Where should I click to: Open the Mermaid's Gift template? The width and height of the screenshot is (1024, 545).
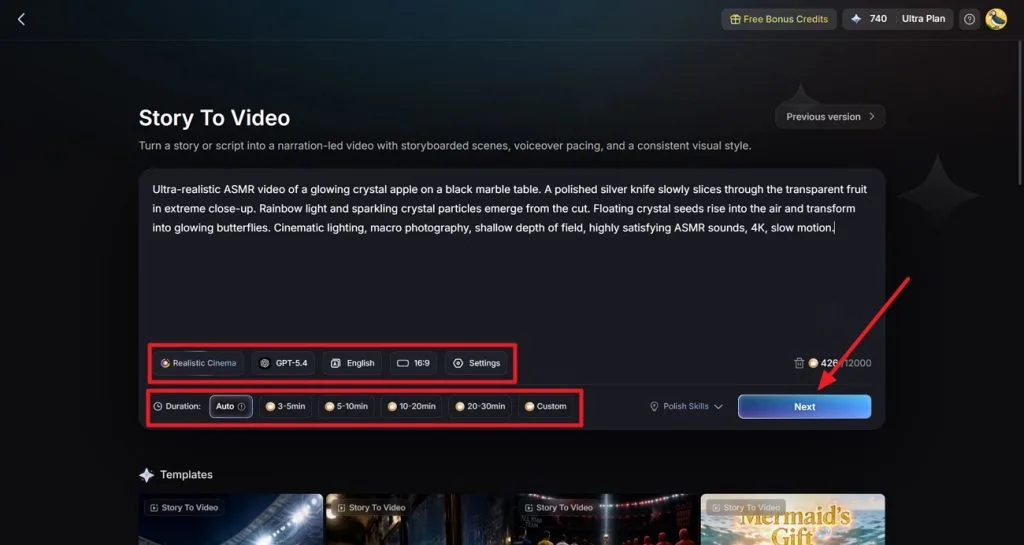(x=793, y=519)
